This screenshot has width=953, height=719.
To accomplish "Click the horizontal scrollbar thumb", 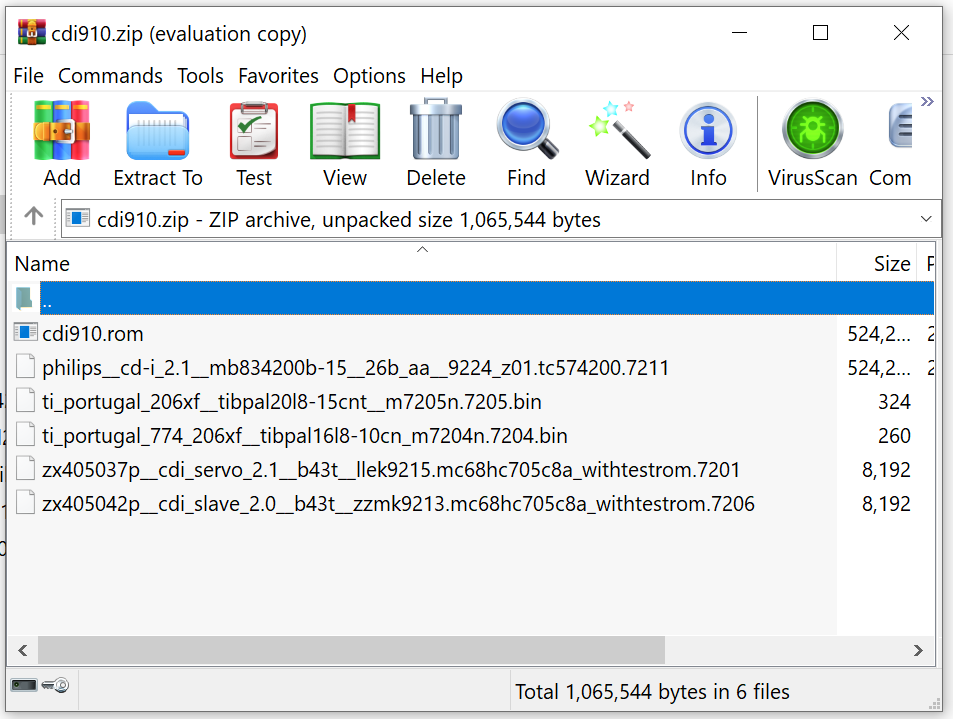I will [x=351, y=650].
